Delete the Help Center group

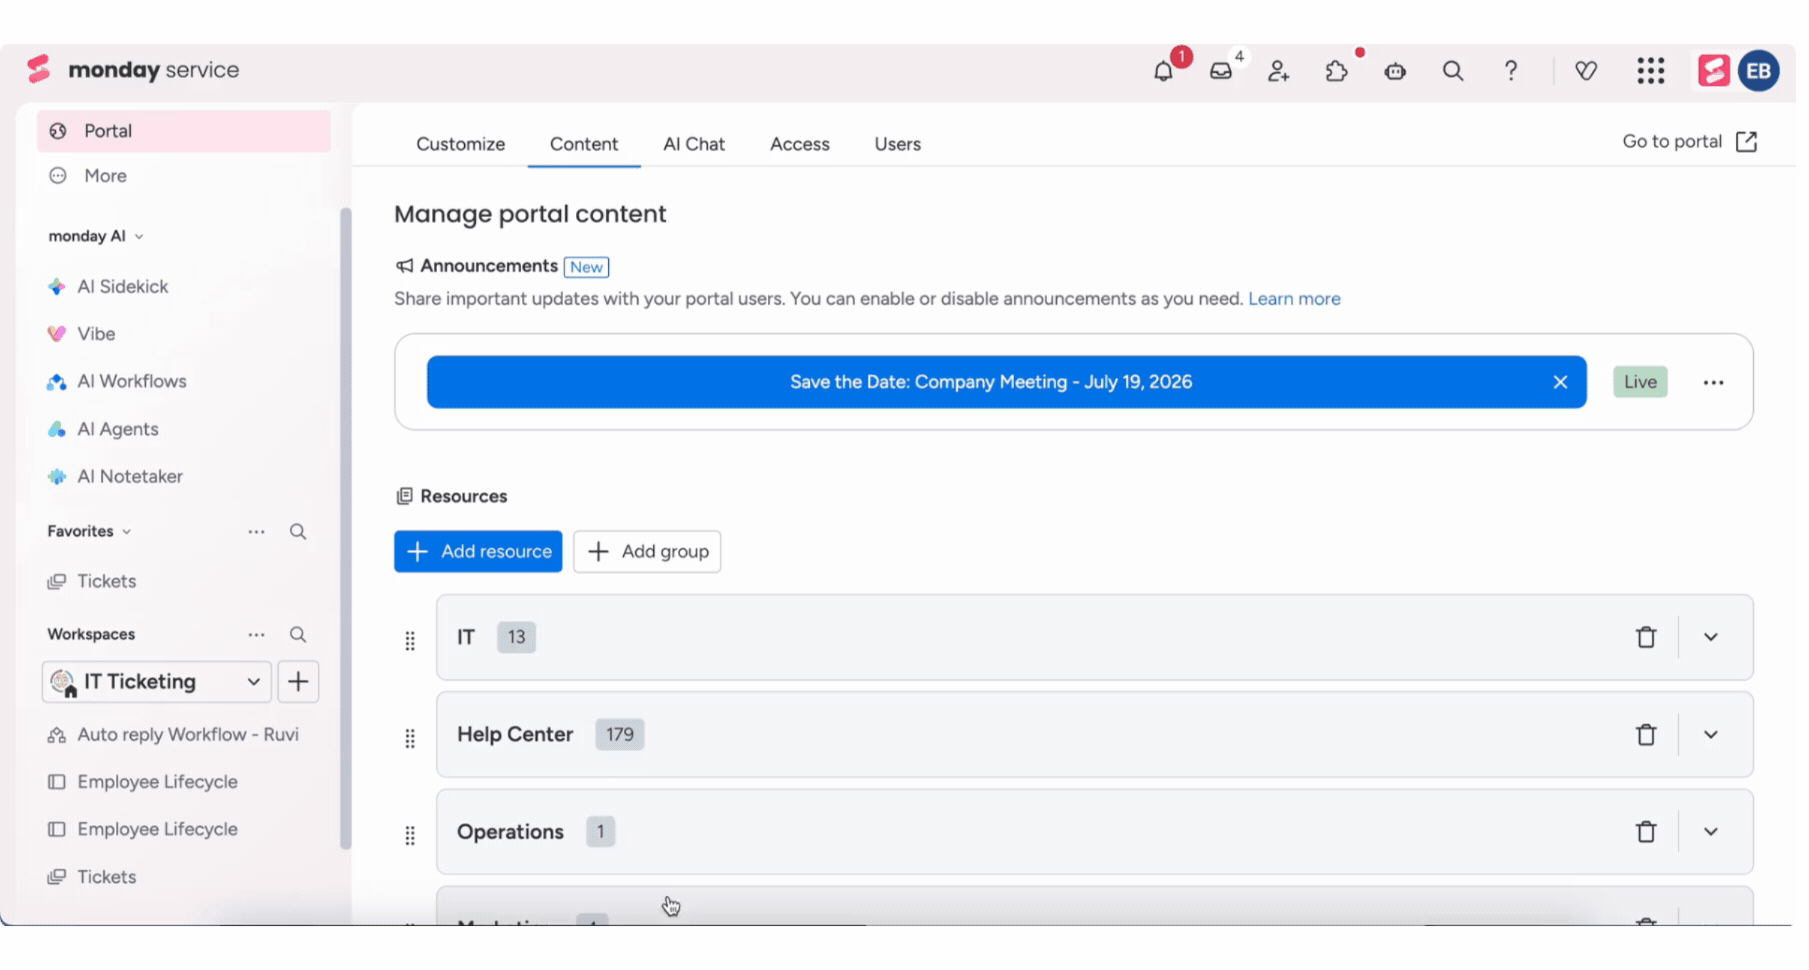[x=1646, y=735]
